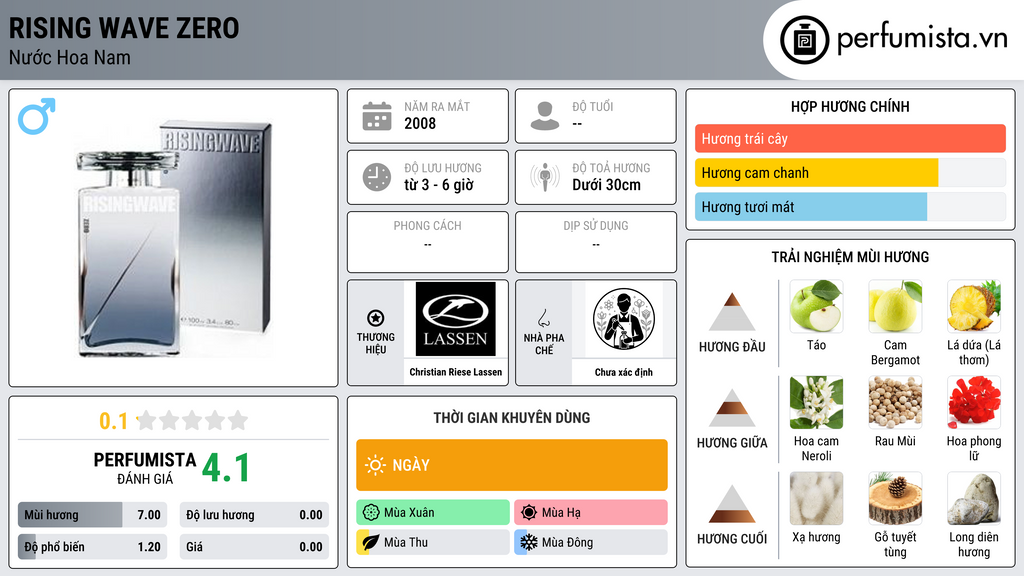Image resolution: width=1024 pixels, height=576 pixels.
Task: Click the Độ lưu hương 0.00 score bar
Action: [254, 515]
